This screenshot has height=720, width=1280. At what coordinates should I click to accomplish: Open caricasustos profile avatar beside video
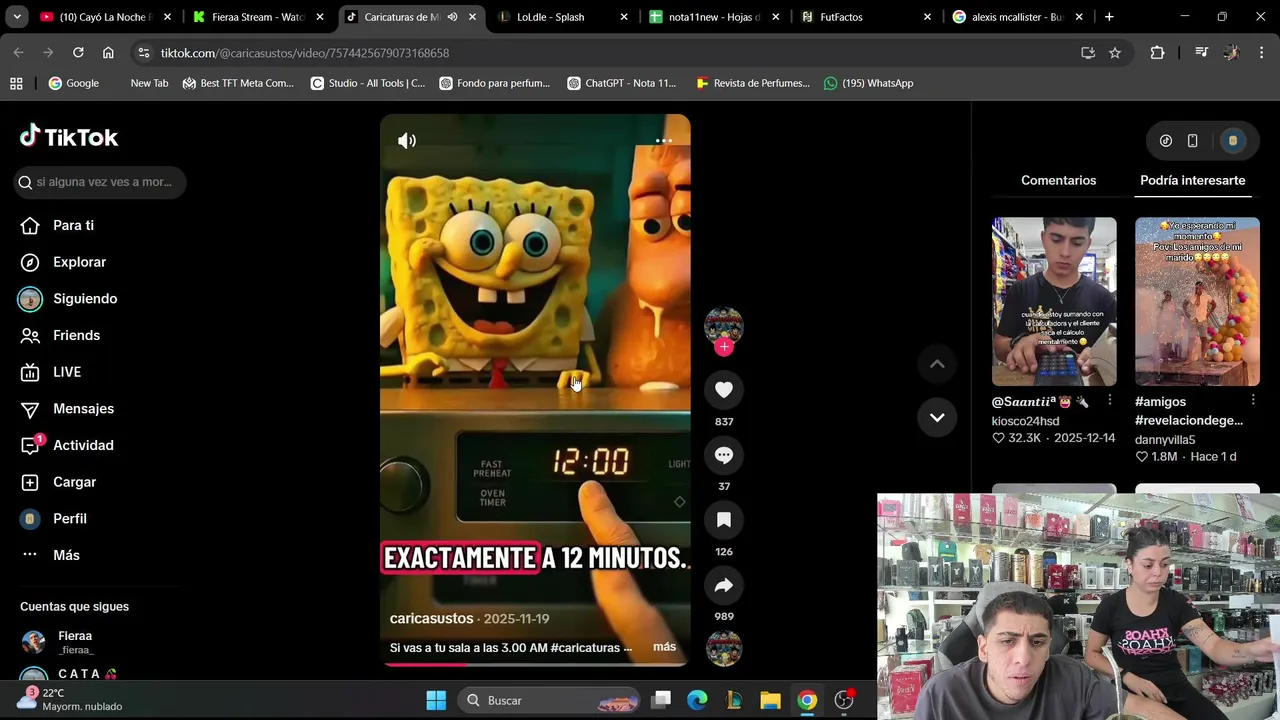click(724, 325)
